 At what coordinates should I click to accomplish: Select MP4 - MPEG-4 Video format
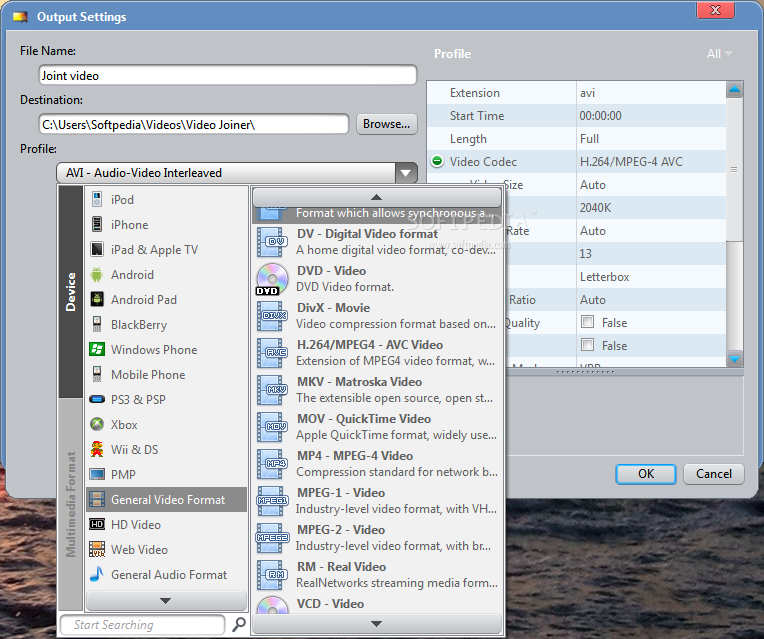[x=377, y=464]
